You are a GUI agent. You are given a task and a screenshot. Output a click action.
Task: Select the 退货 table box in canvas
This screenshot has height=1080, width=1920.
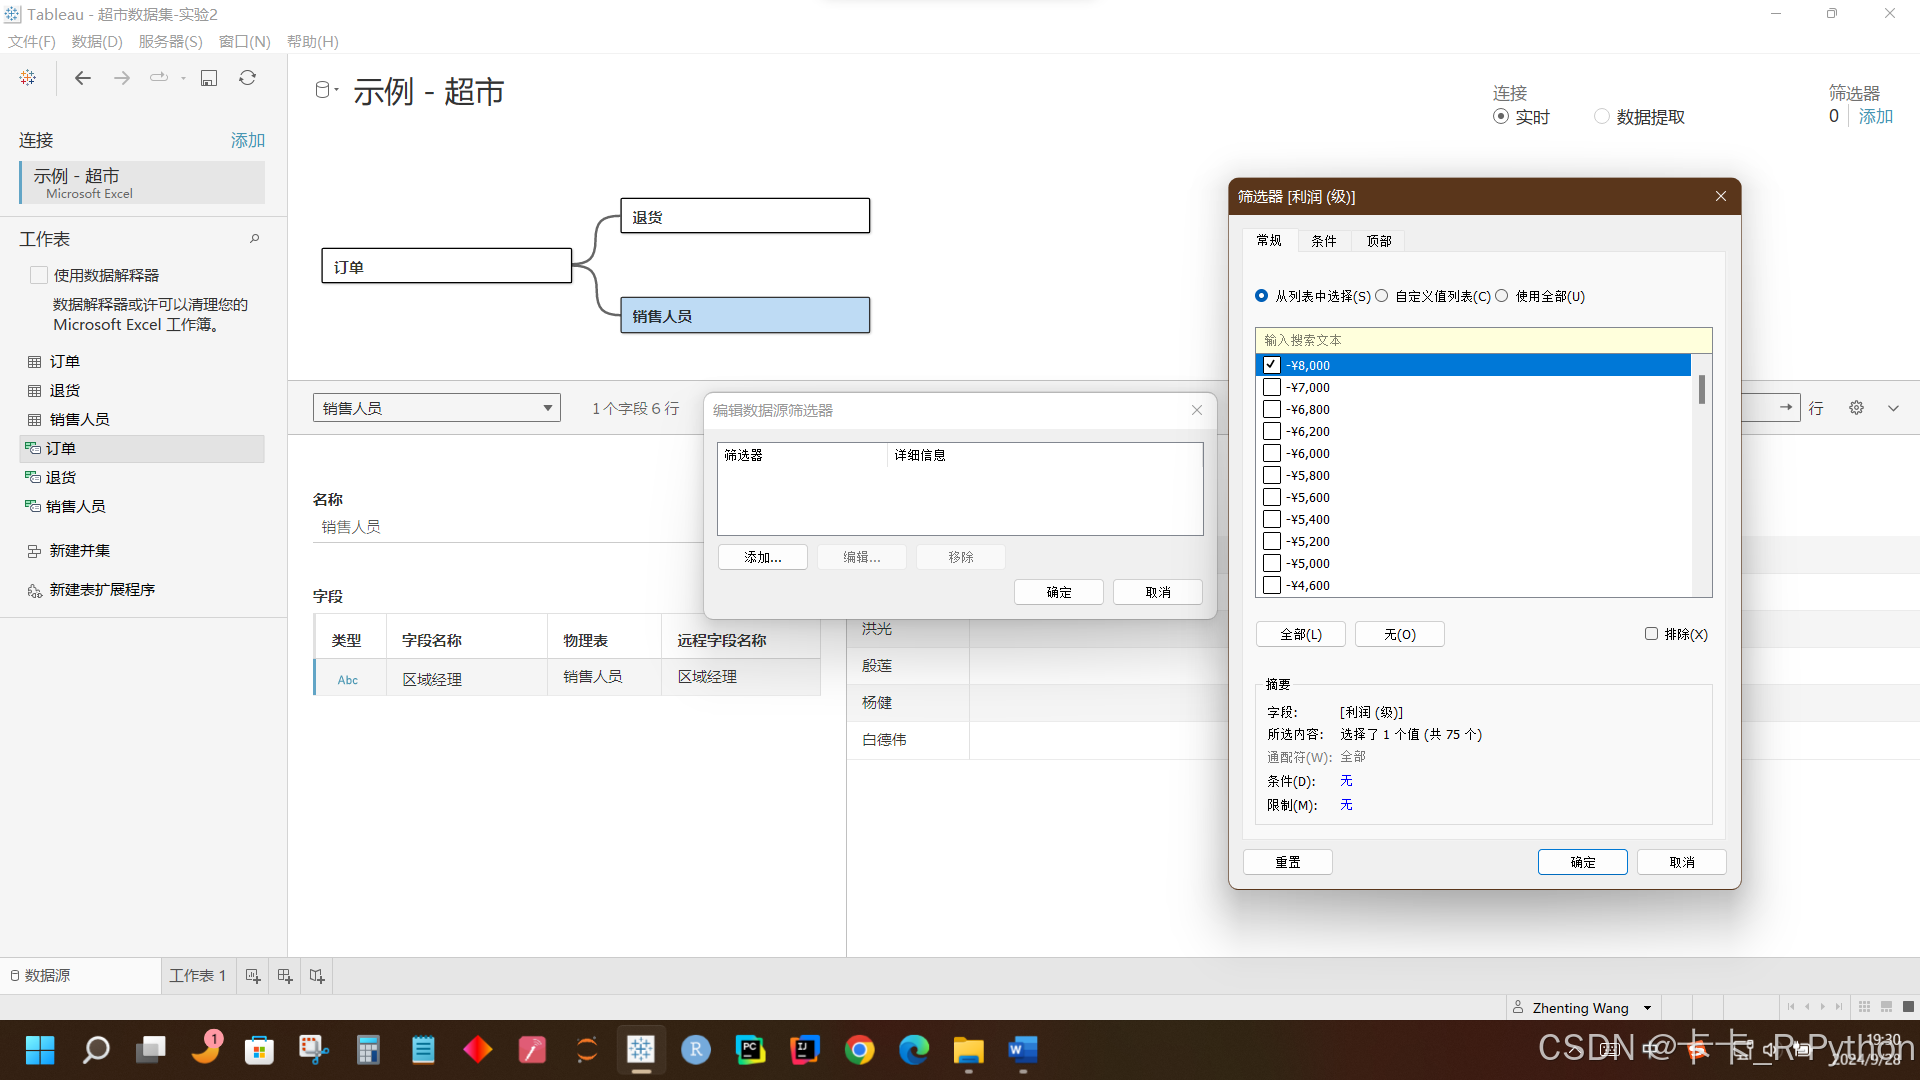pyautogui.click(x=745, y=216)
